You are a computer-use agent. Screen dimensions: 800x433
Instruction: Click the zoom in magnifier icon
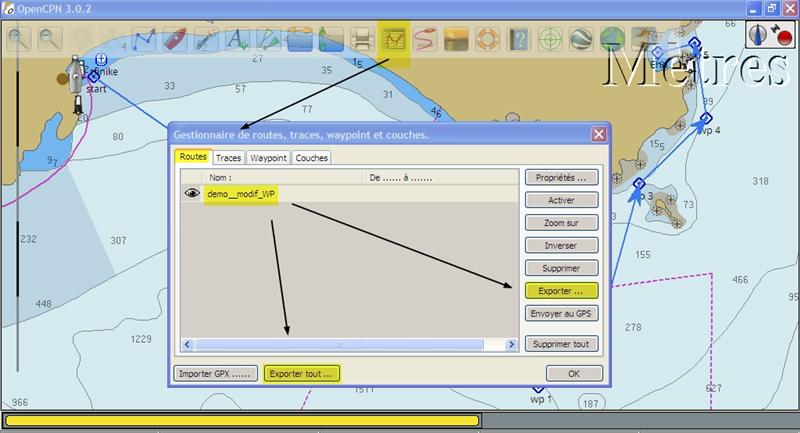pyautogui.click(x=19, y=40)
